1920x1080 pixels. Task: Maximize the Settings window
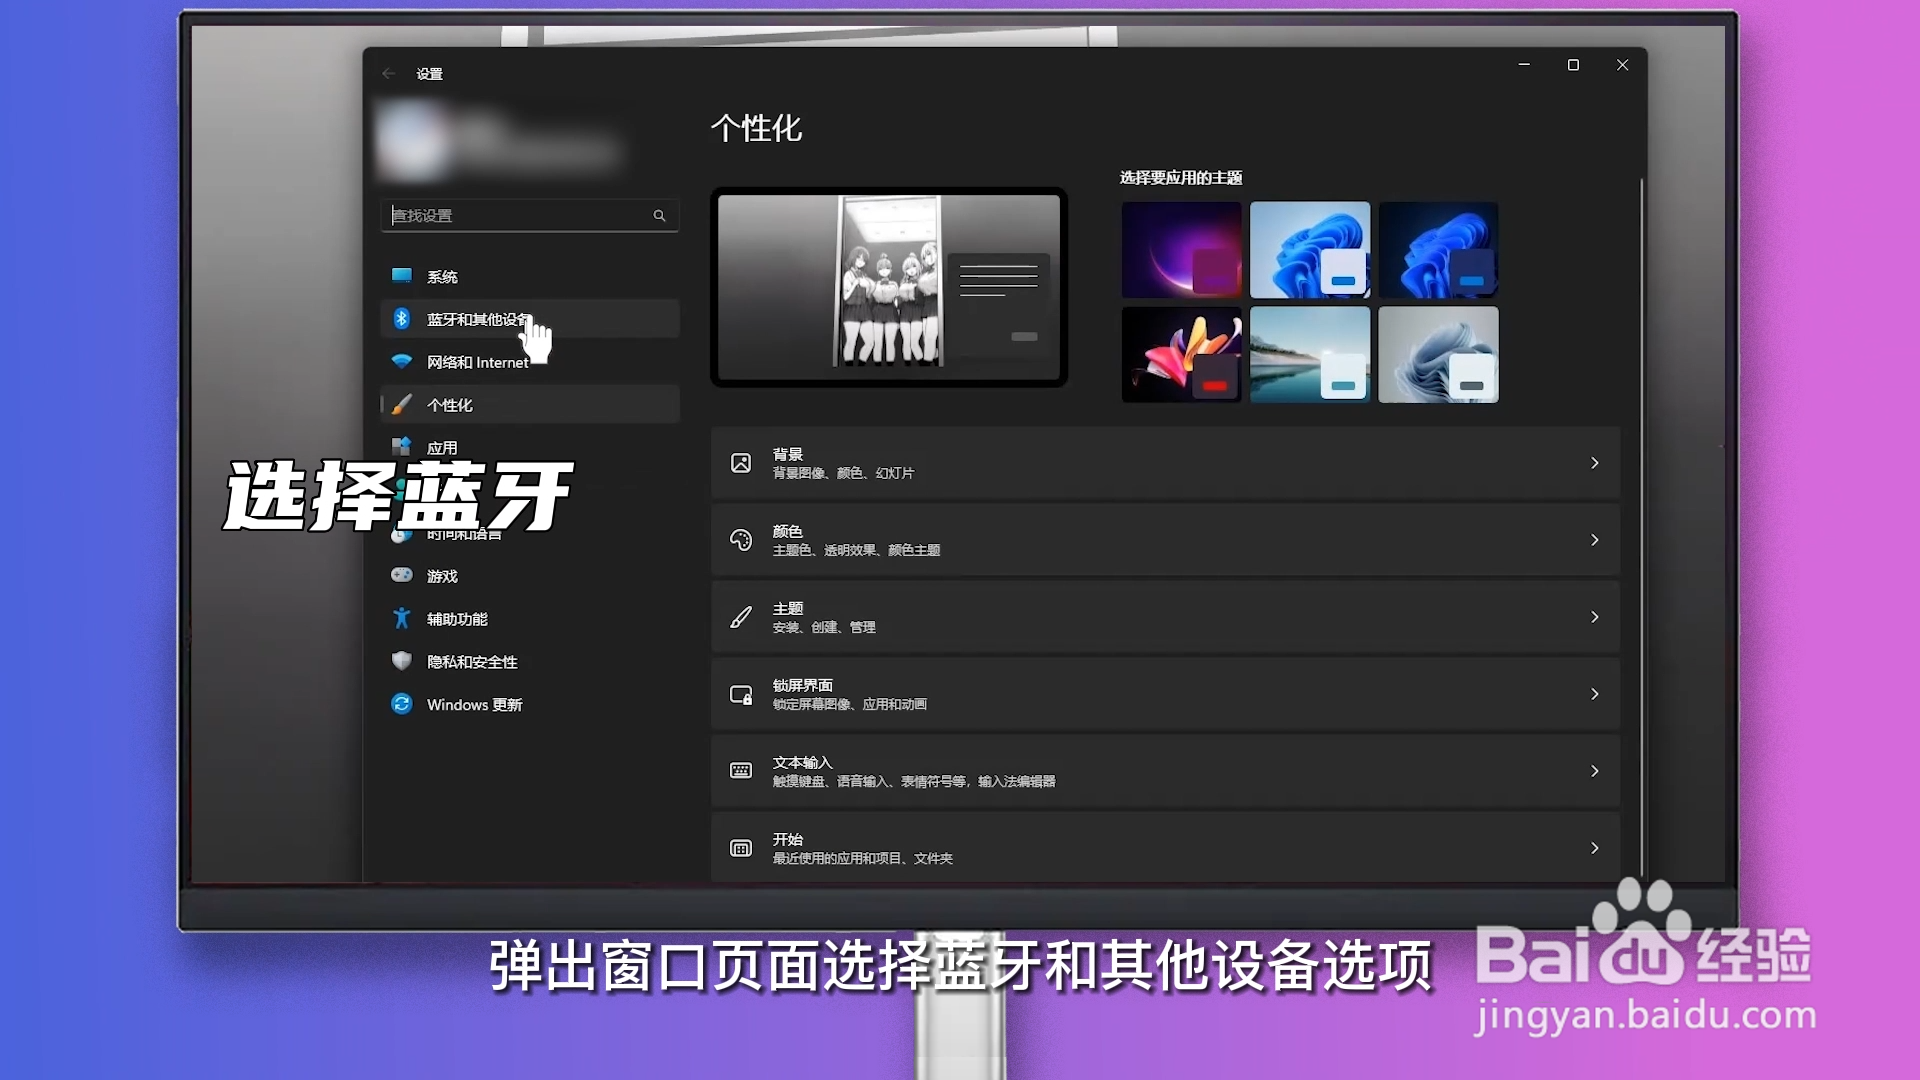[1573, 64]
